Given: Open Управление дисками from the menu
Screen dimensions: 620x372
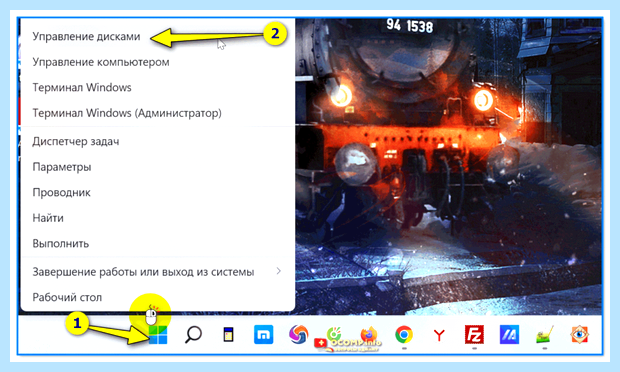Looking at the screenshot, I should (x=86, y=36).
